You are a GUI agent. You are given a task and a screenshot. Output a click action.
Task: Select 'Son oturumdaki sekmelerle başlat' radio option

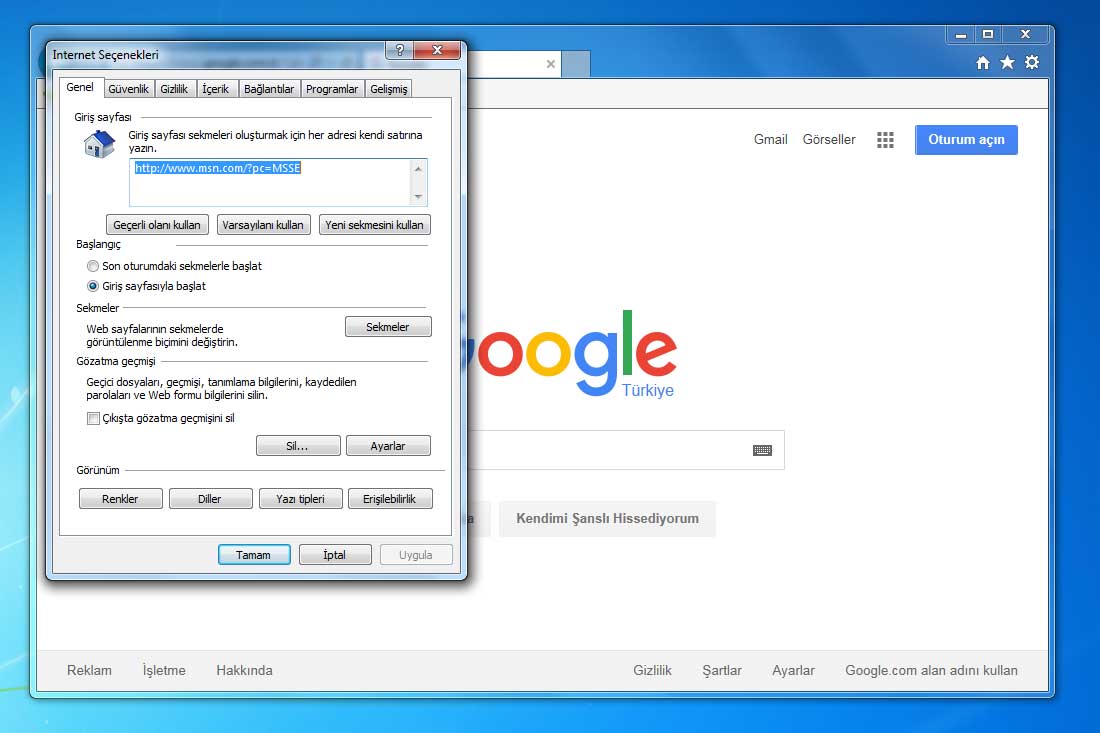point(93,266)
